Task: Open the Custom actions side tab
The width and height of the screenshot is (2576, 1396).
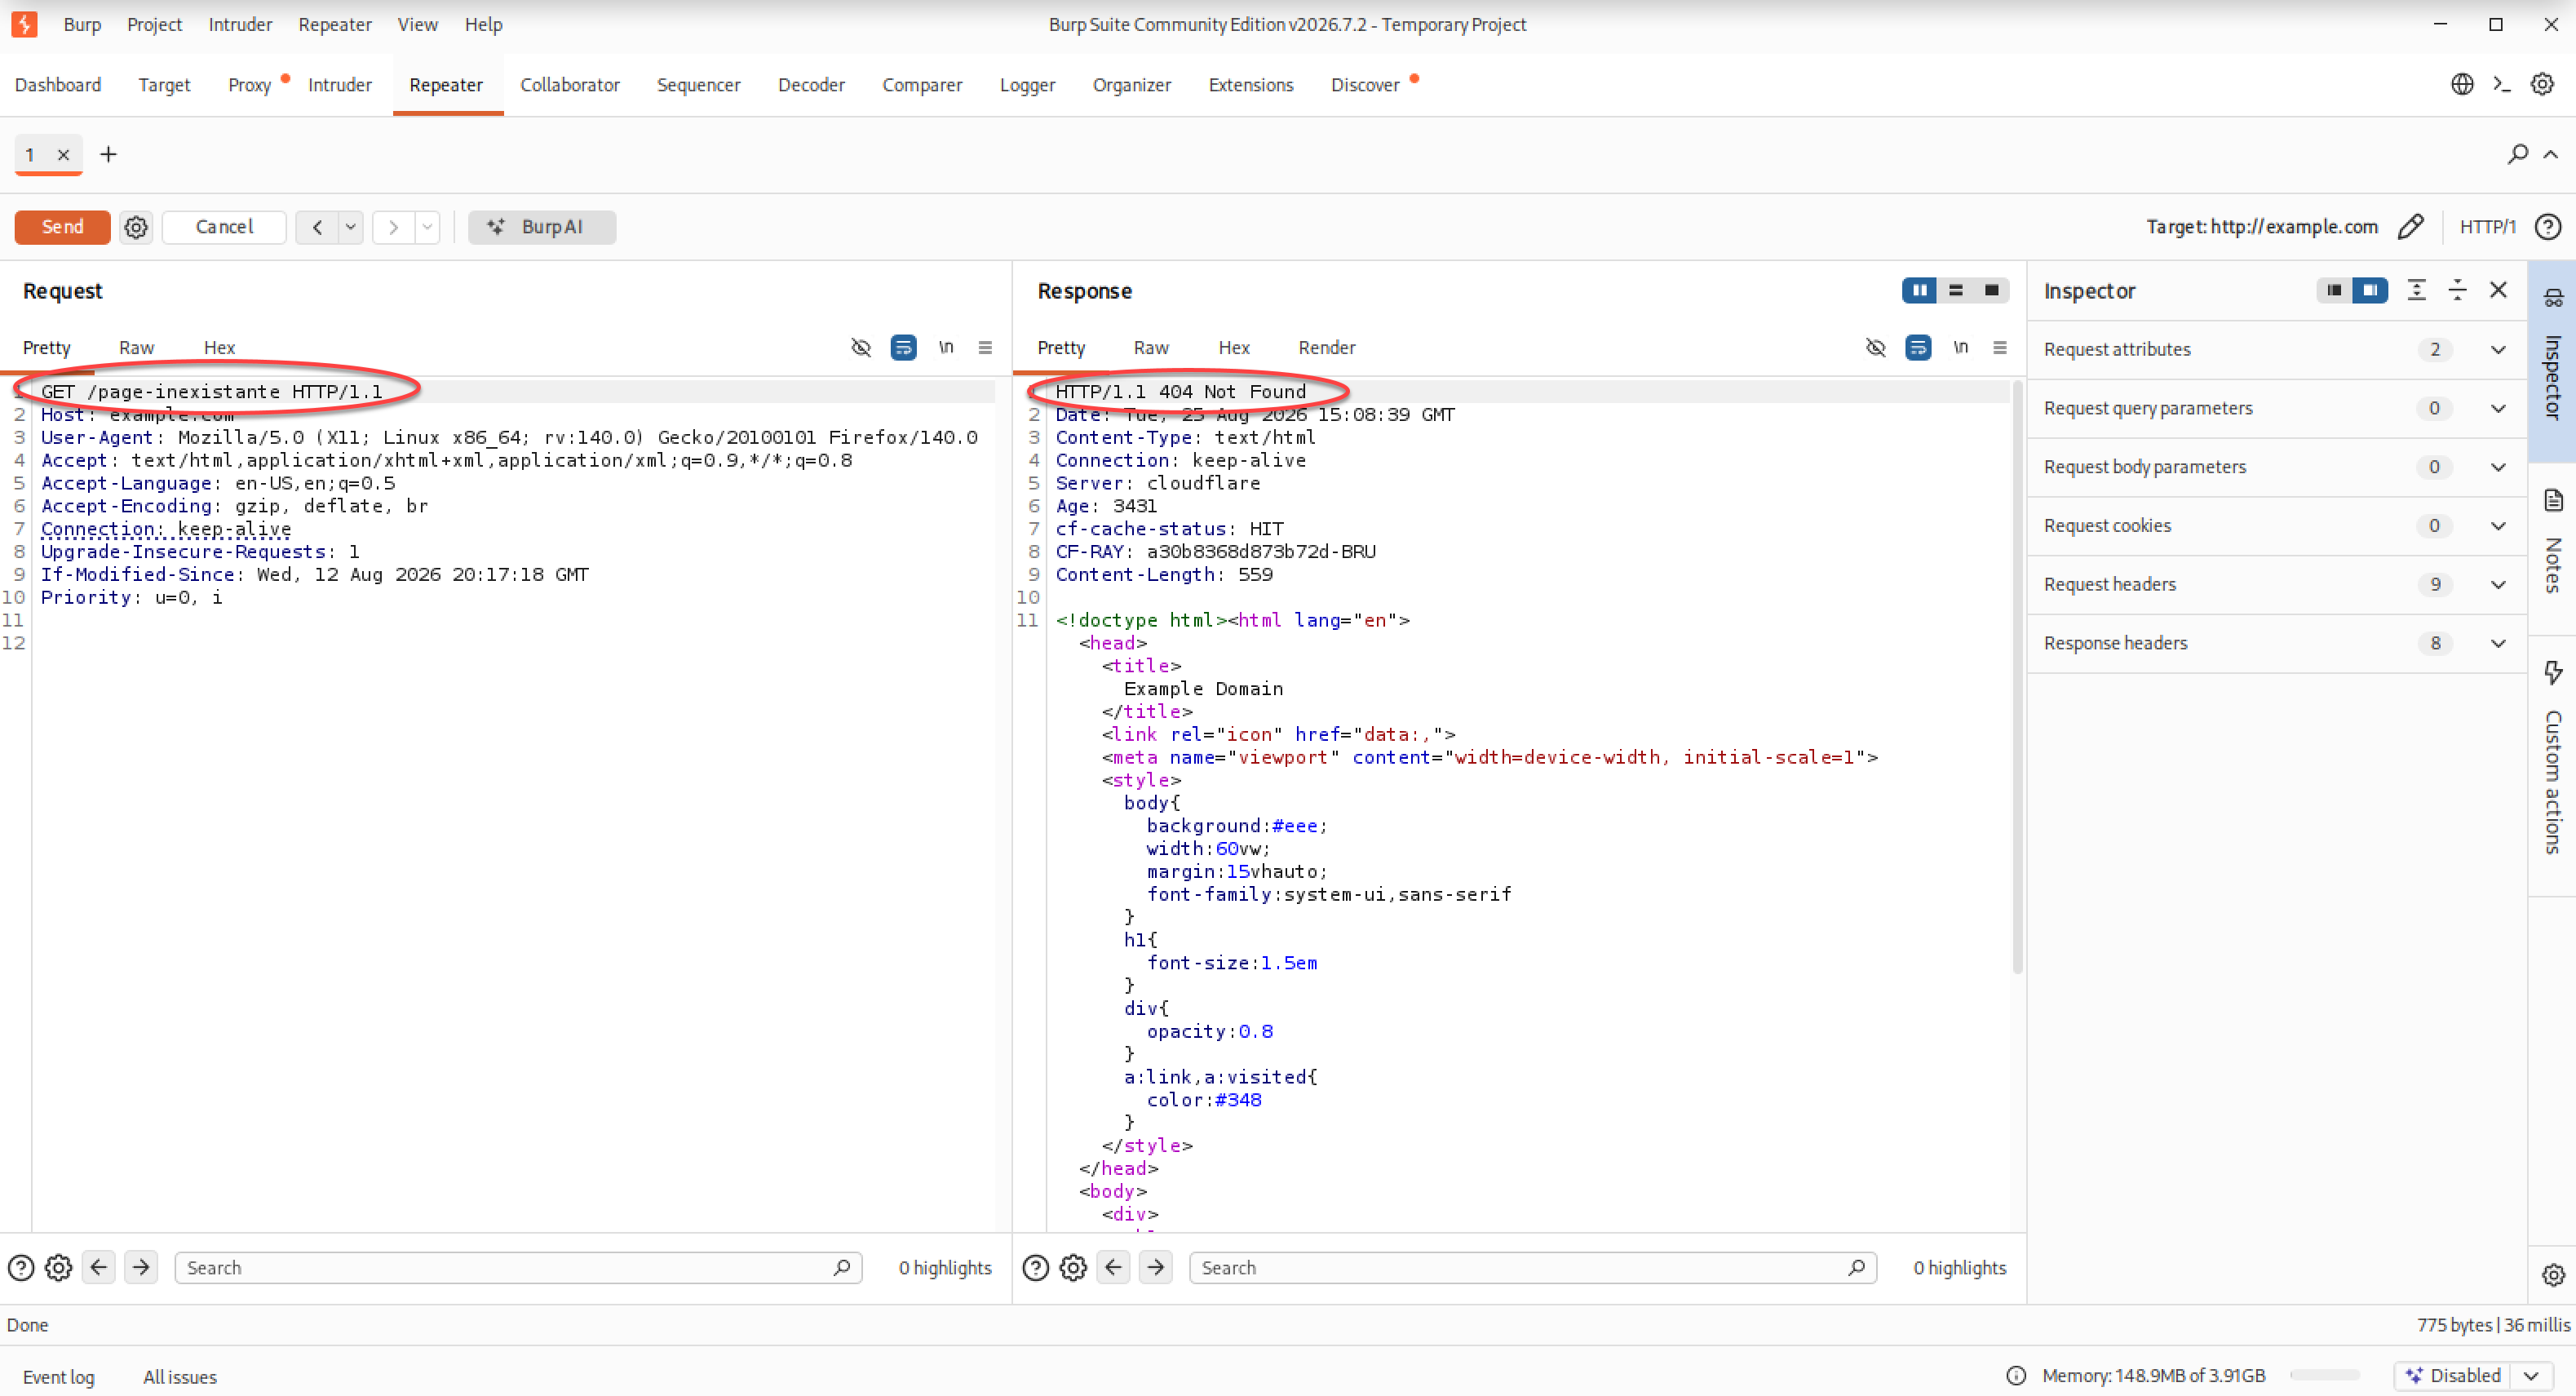Action: (2552, 765)
